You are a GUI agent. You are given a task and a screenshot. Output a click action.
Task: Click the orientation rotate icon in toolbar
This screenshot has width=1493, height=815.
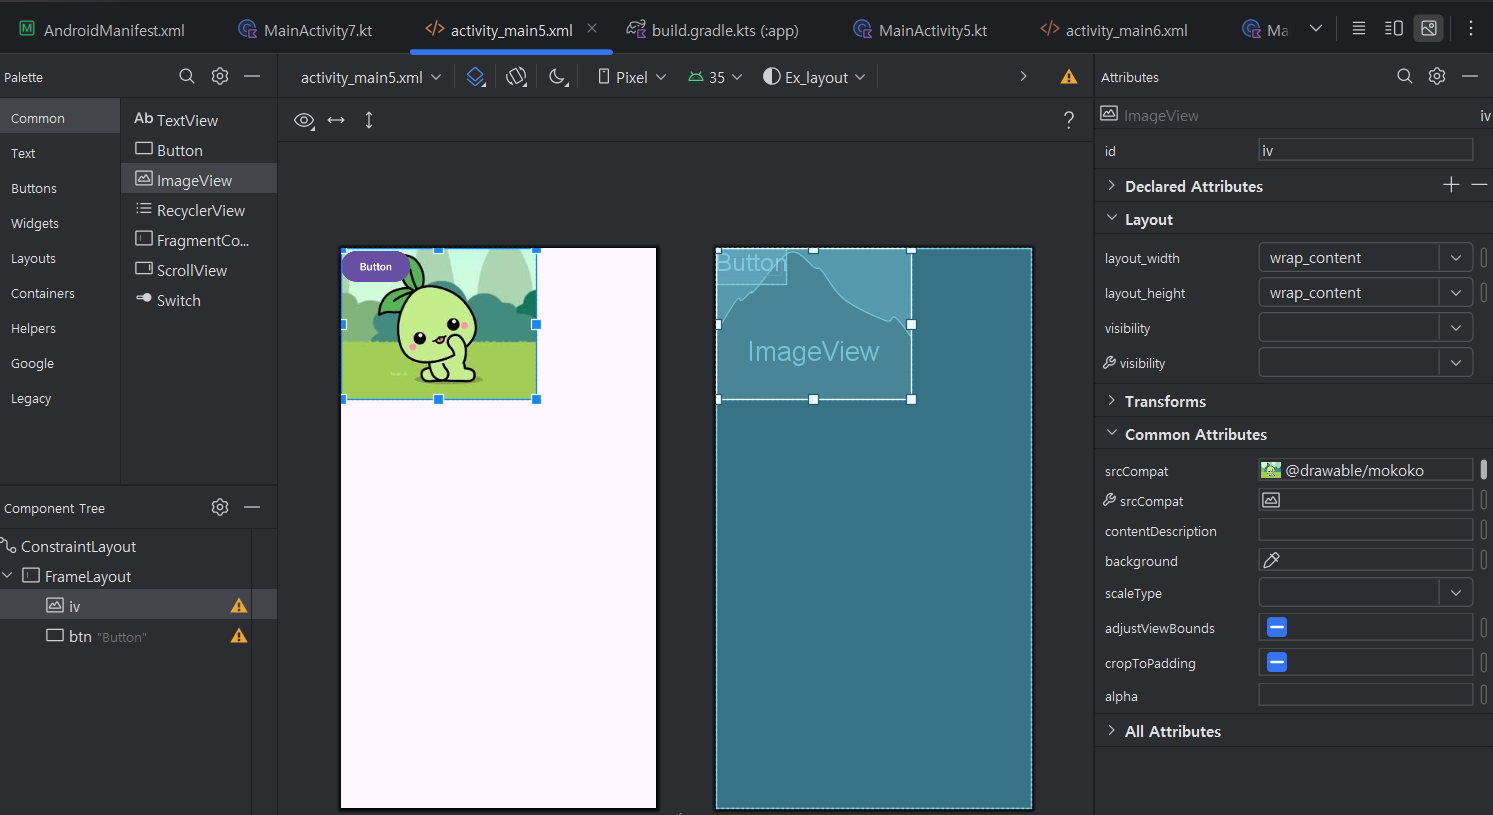click(x=516, y=77)
